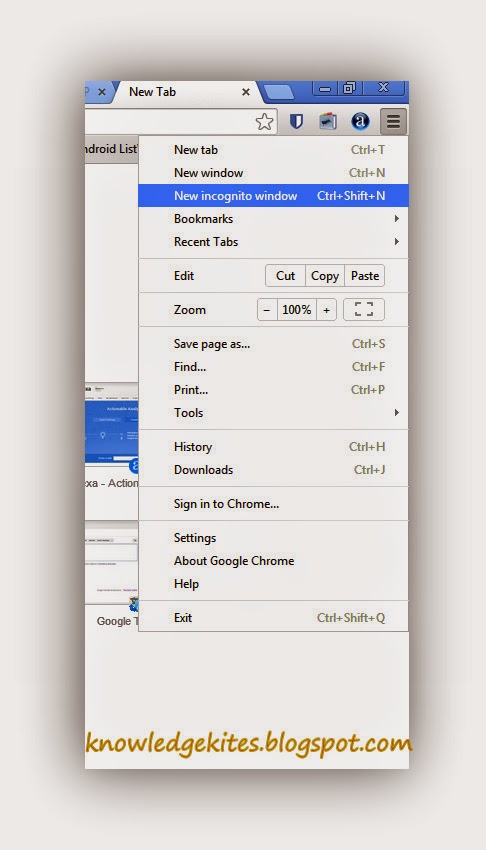Select Print... menu item
The width and height of the screenshot is (486, 850).
point(274,390)
